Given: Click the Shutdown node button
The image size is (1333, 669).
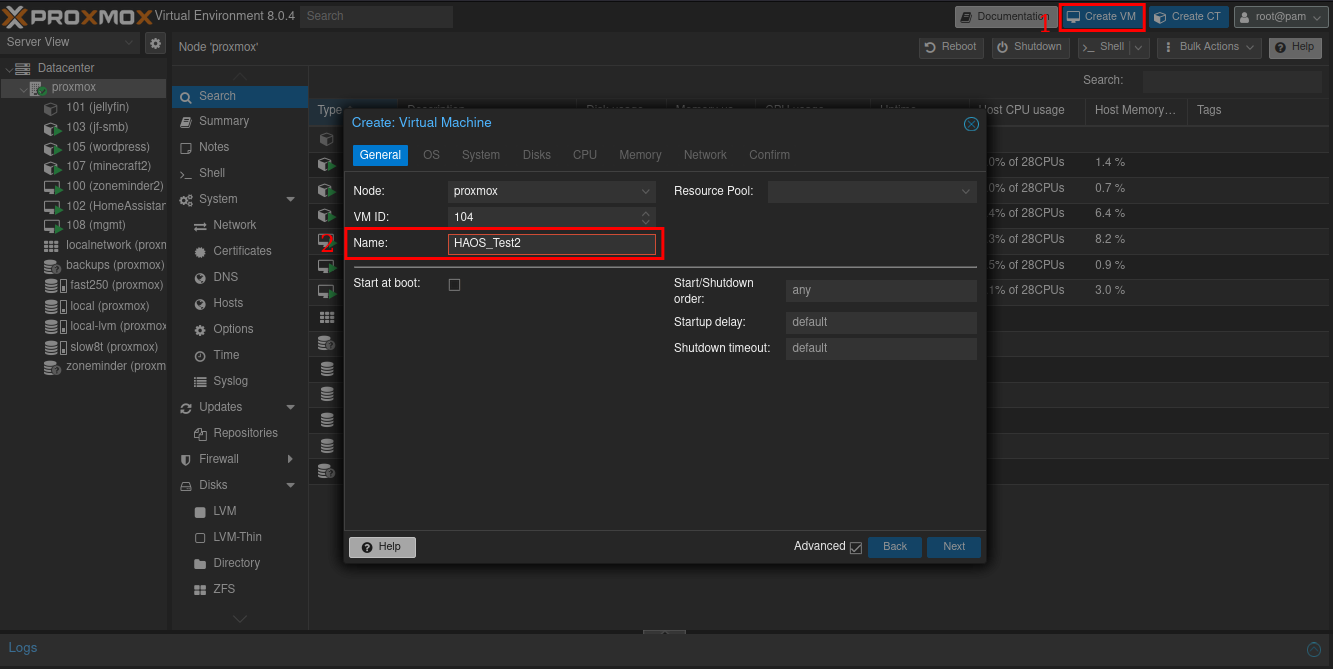Looking at the screenshot, I should click(x=1029, y=47).
